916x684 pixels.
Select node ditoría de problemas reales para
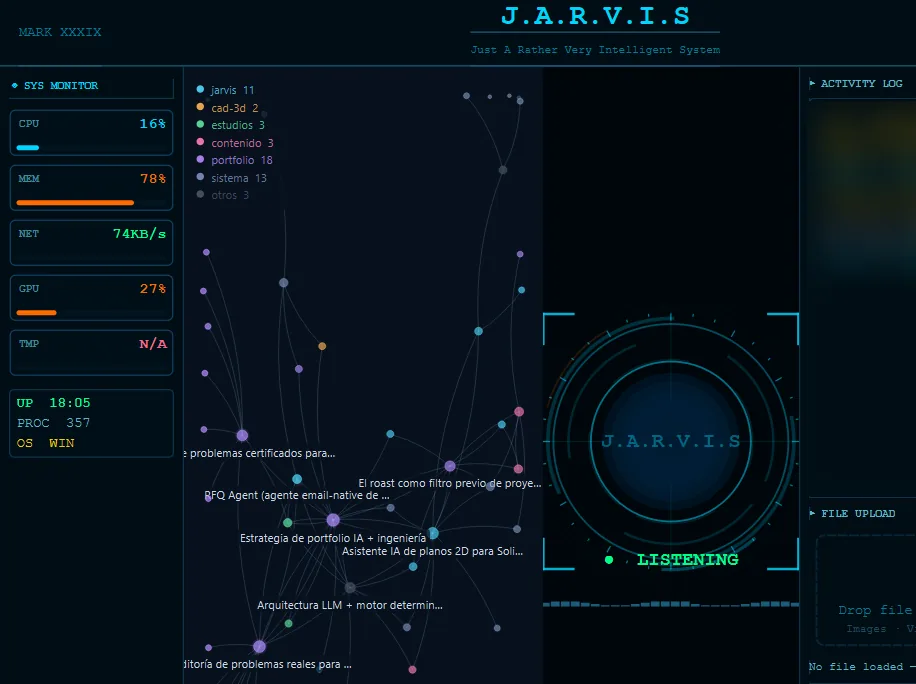(259, 647)
